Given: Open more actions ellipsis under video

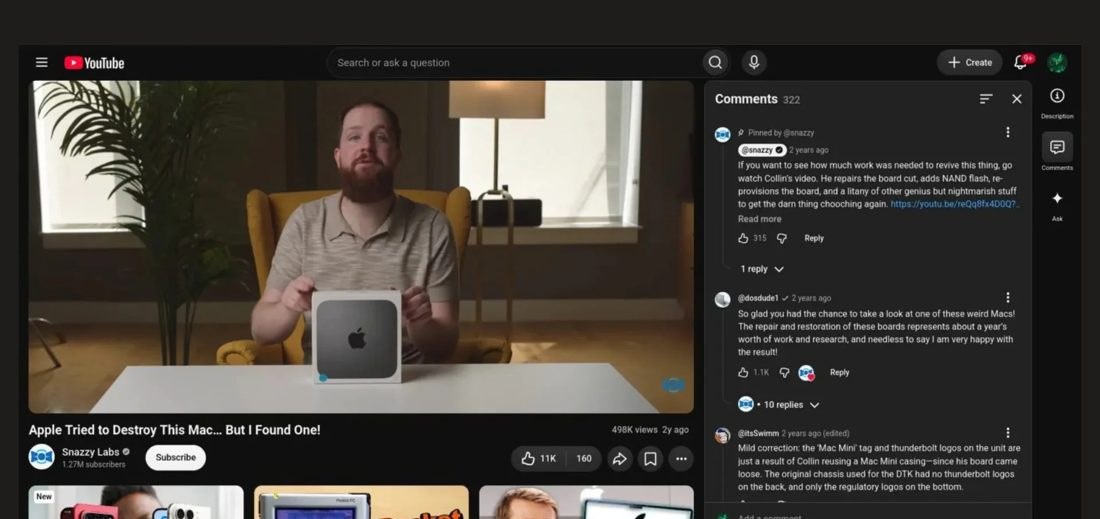Looking at the screenshot, I should coord(681,459).
